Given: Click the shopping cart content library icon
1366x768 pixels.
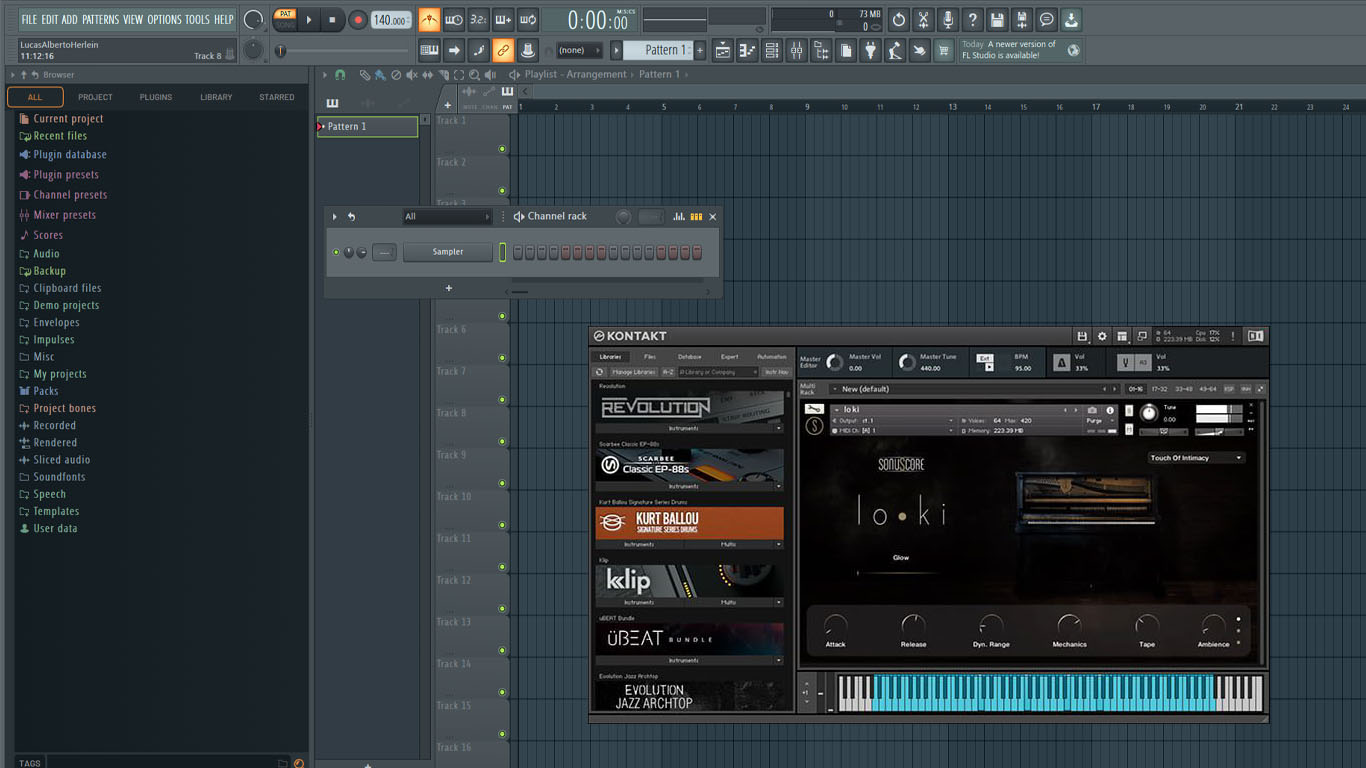Looking at the screenshot, I should tap(943, 50).
